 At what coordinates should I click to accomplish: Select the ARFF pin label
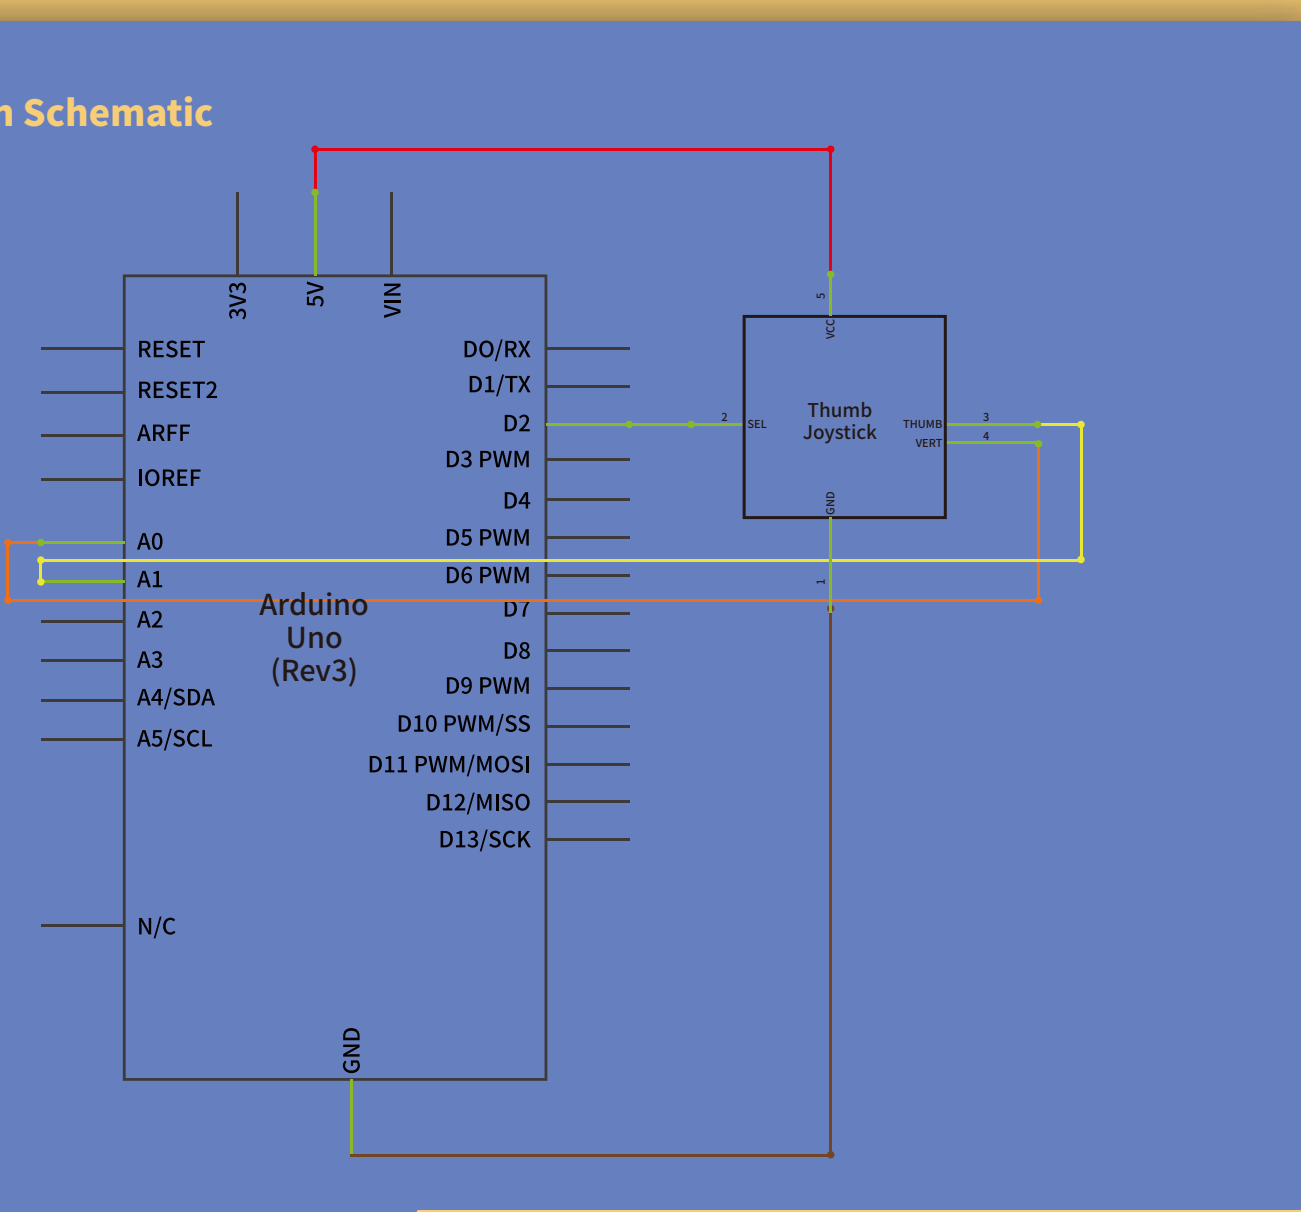coord(163,433)
